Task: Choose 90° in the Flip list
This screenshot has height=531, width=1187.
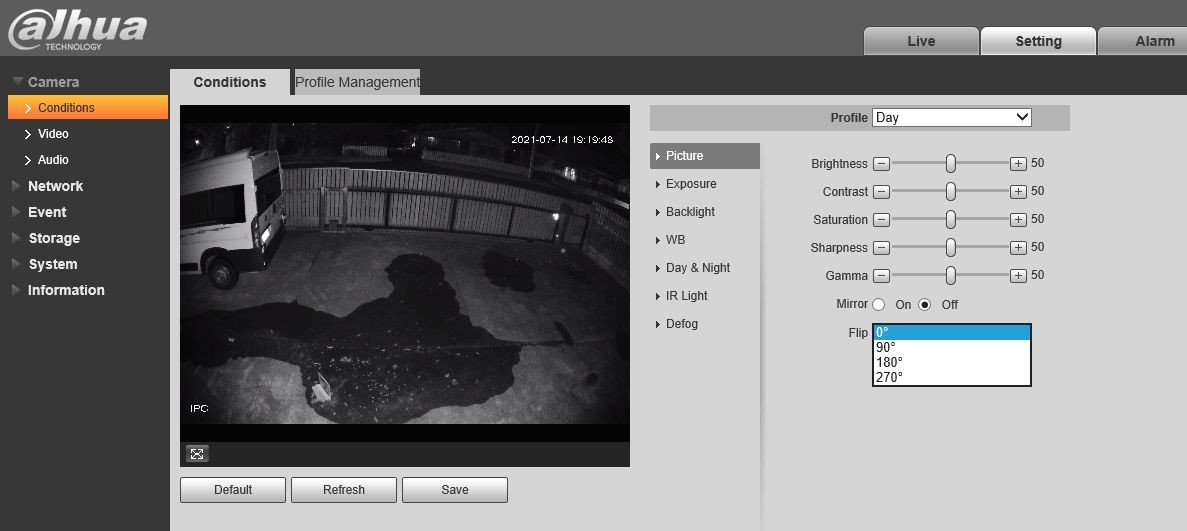Action: coord(952,347)
